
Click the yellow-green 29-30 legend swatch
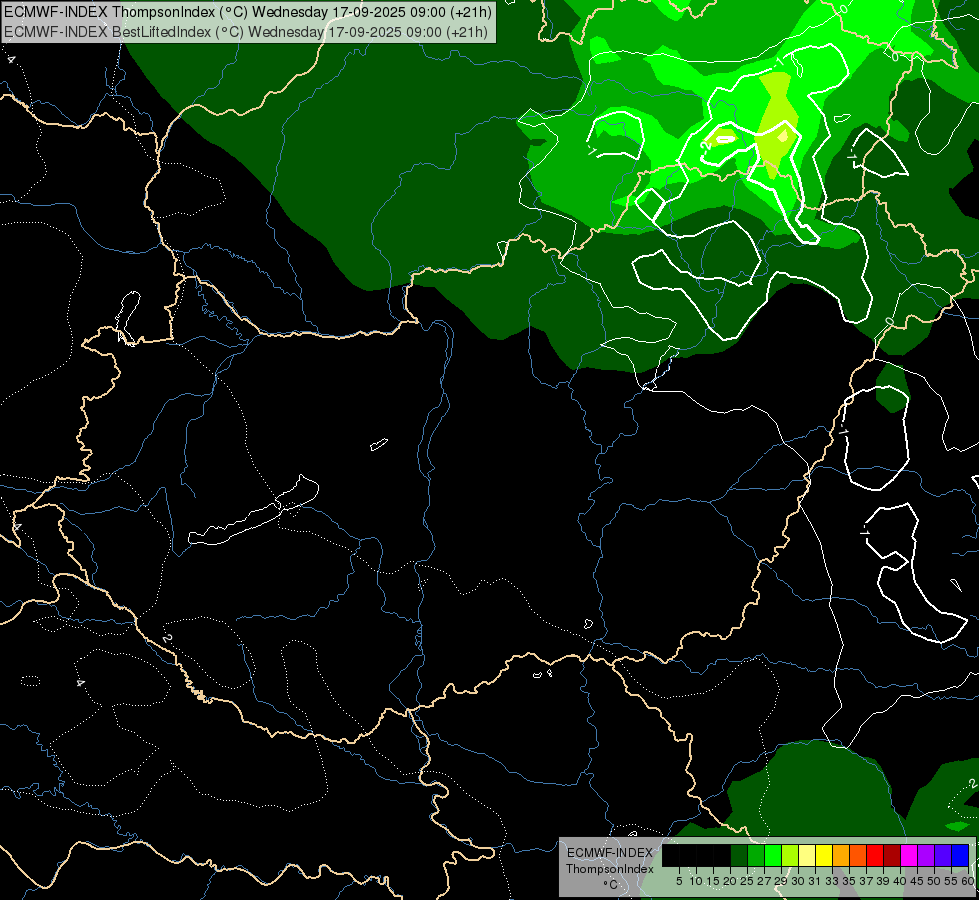(x=790, y=855)
